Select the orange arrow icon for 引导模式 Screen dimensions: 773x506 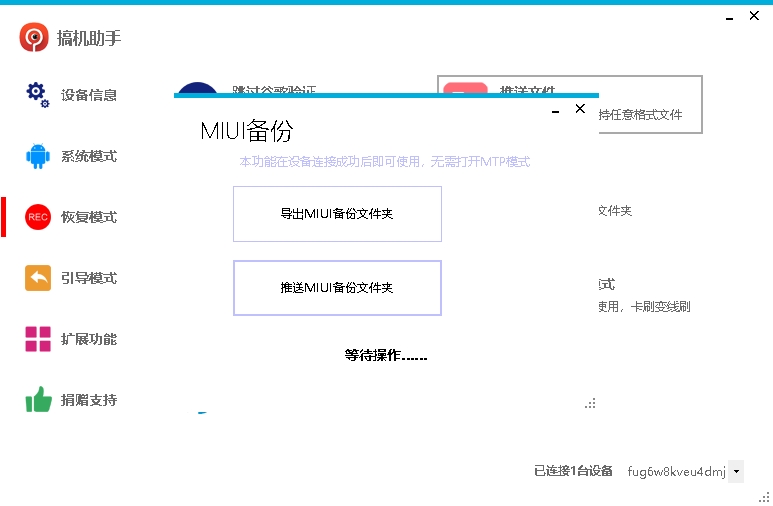(x=38, y=278)
